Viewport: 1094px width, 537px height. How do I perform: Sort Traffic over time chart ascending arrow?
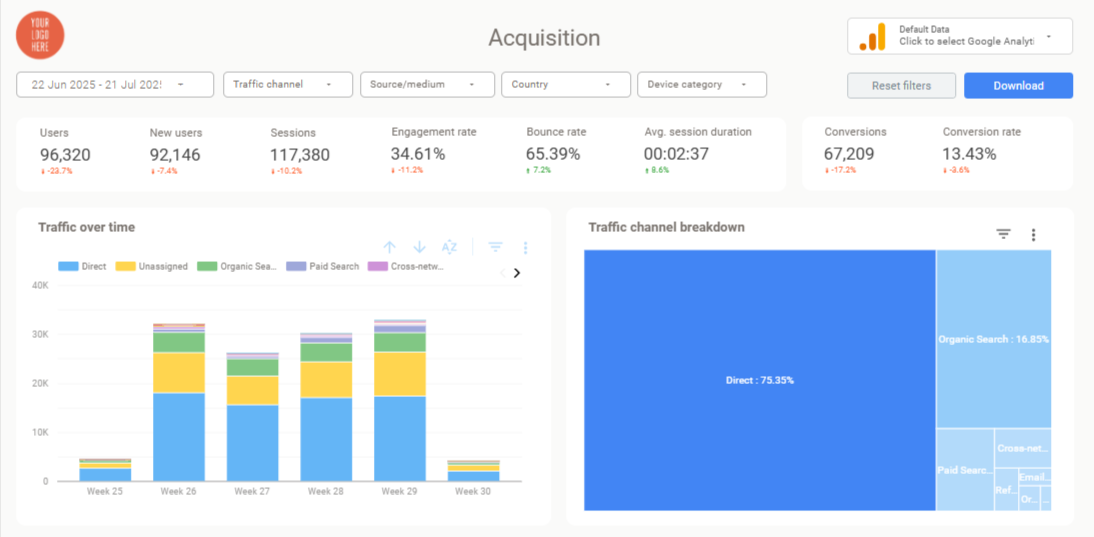pos(390,247)
